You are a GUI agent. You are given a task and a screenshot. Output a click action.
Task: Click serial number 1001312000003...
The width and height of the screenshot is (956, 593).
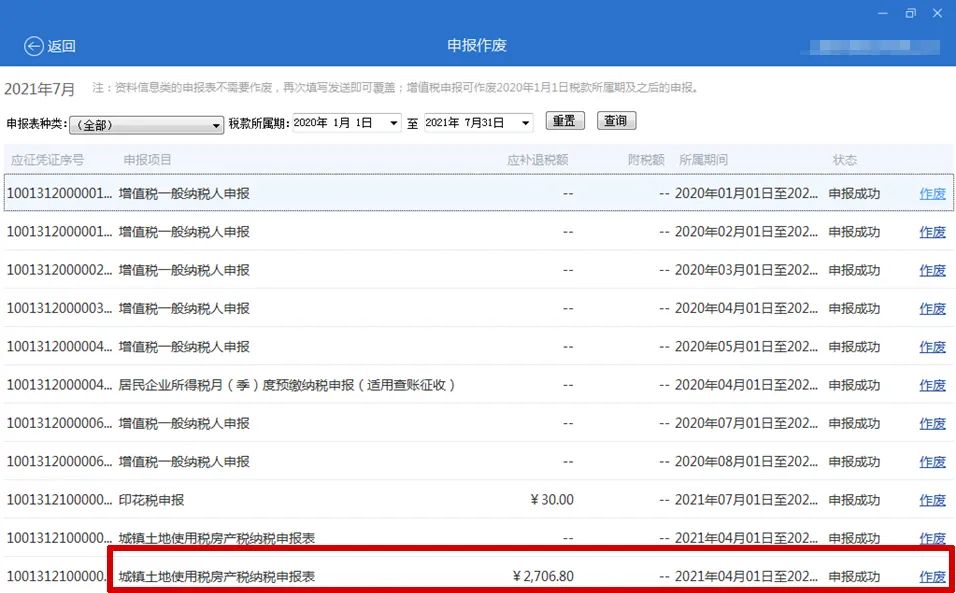(x=59, y=309)
